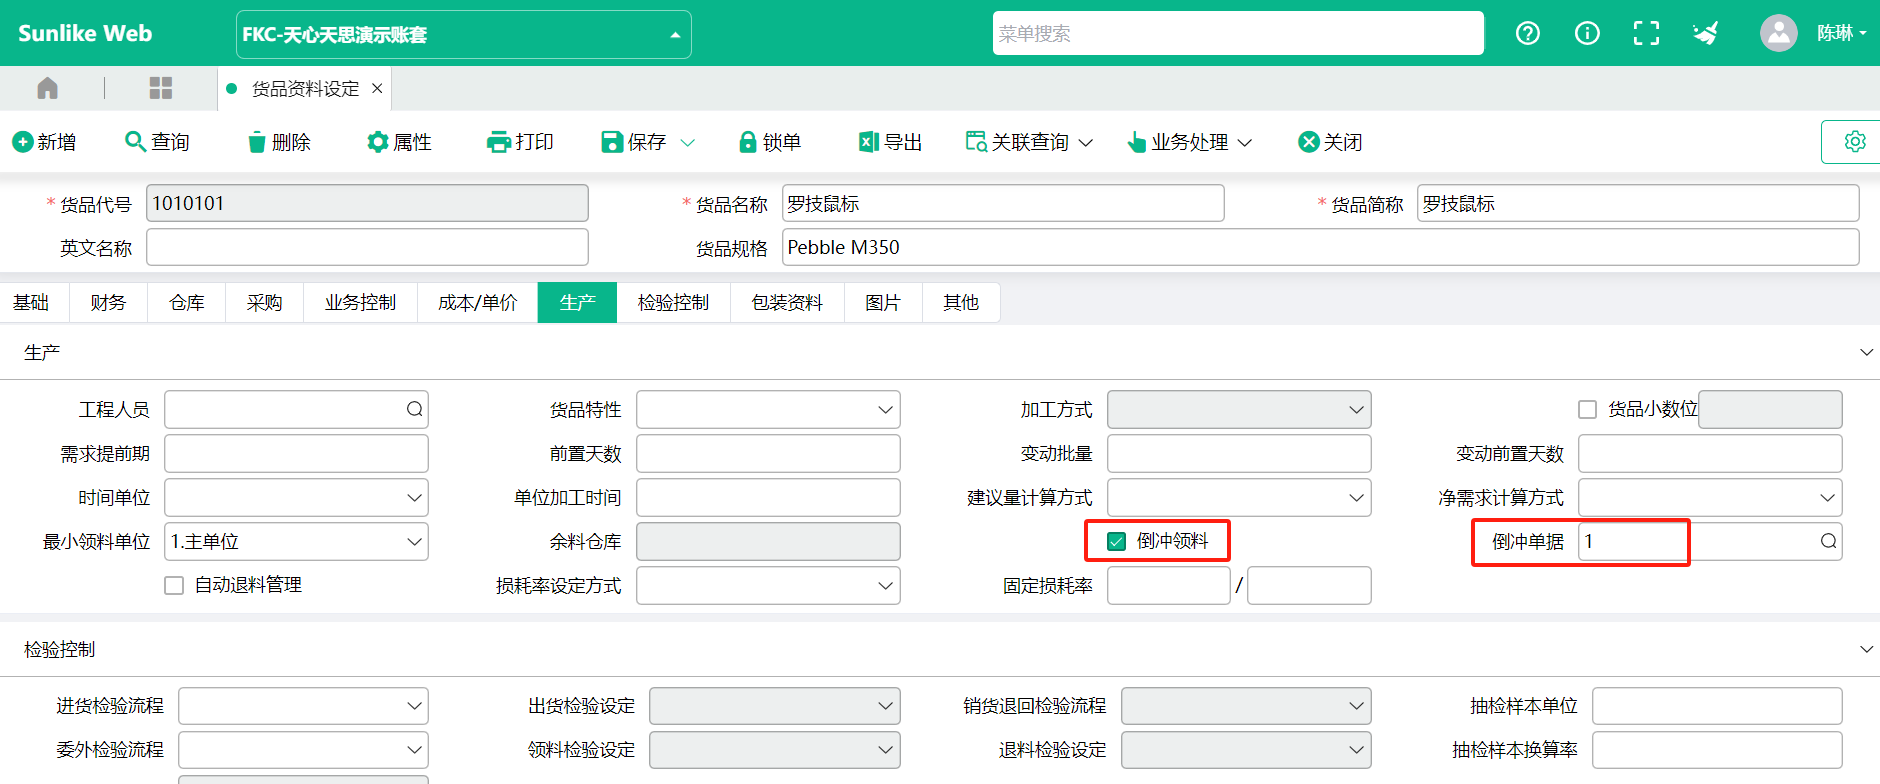Click the 菜单搜索 search input field
Screen dimensions: 1880x784
tap(1237, 34)
